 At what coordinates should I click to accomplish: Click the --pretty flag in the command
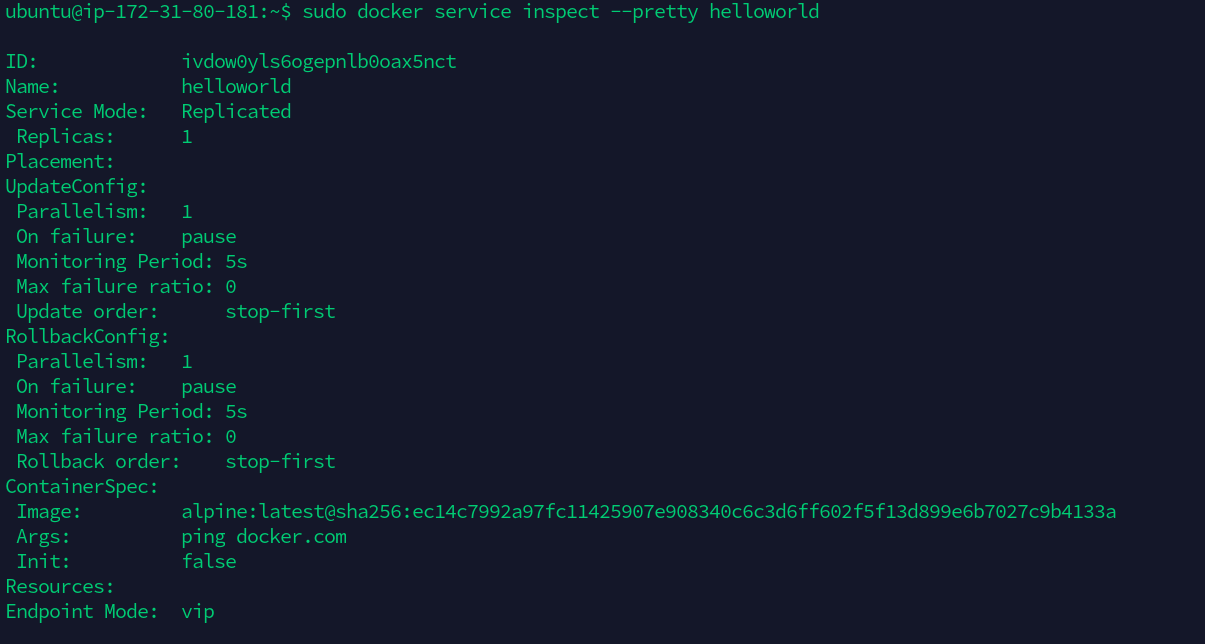click(654, 12)
